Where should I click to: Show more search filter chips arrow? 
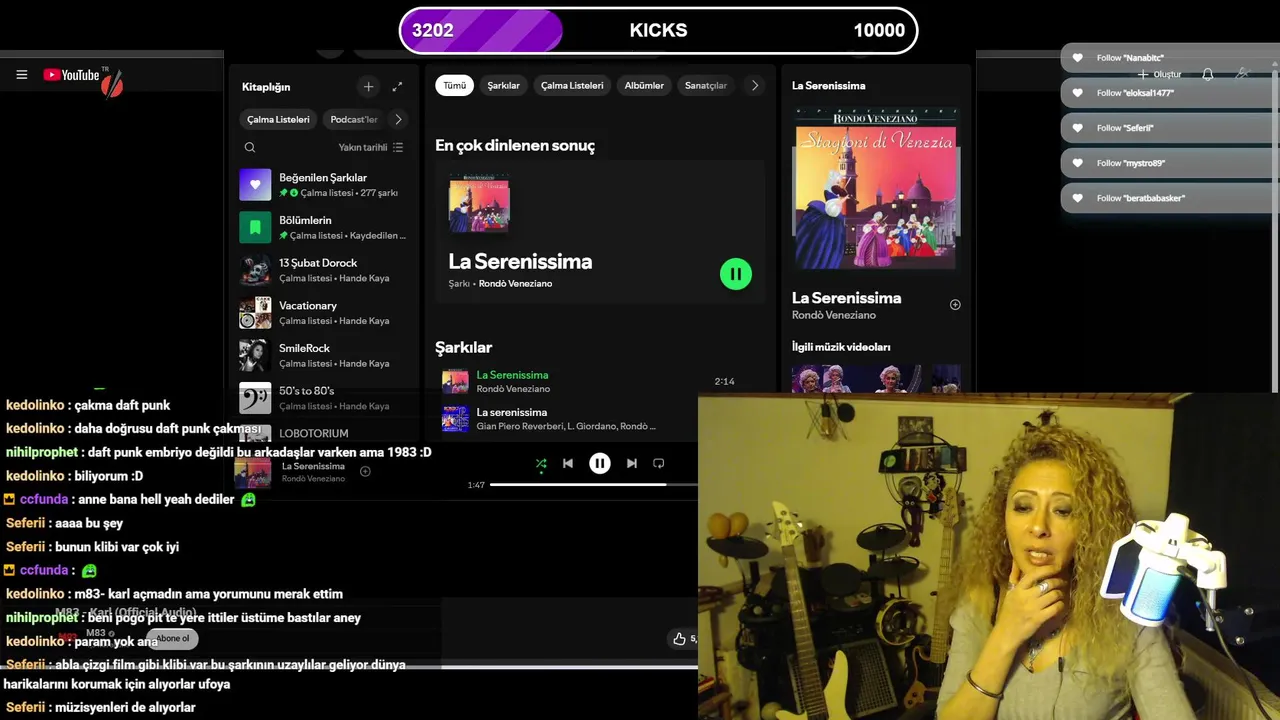[x=755, y=86]
